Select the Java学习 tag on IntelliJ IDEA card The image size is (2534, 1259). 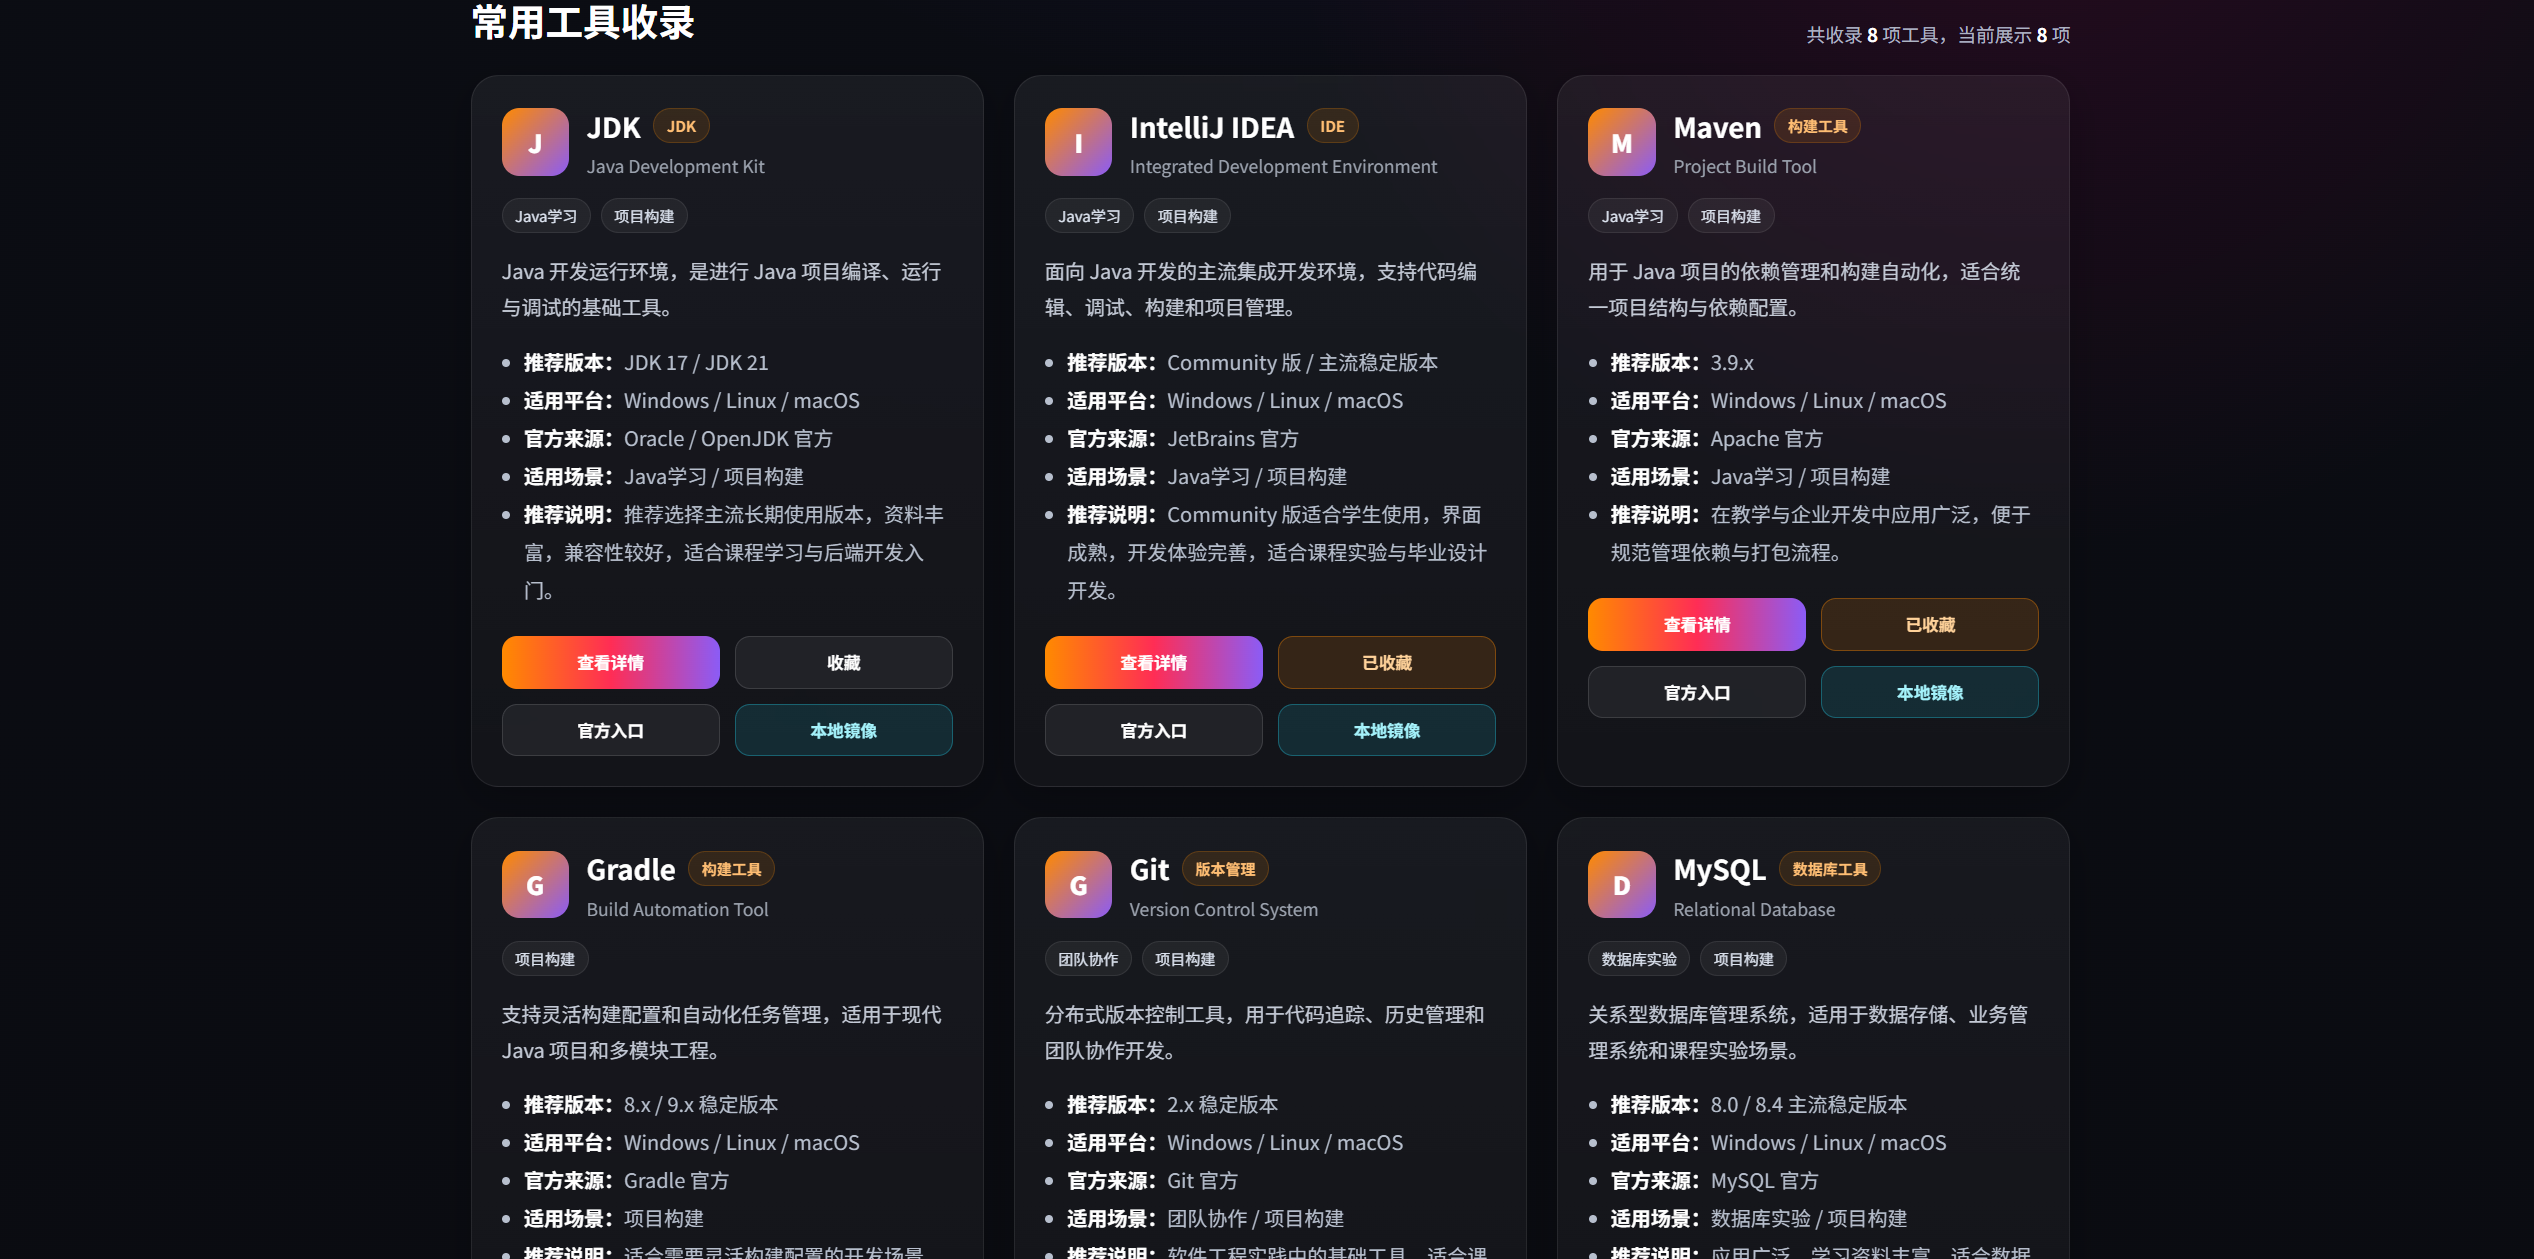[x=1089, y=216]
